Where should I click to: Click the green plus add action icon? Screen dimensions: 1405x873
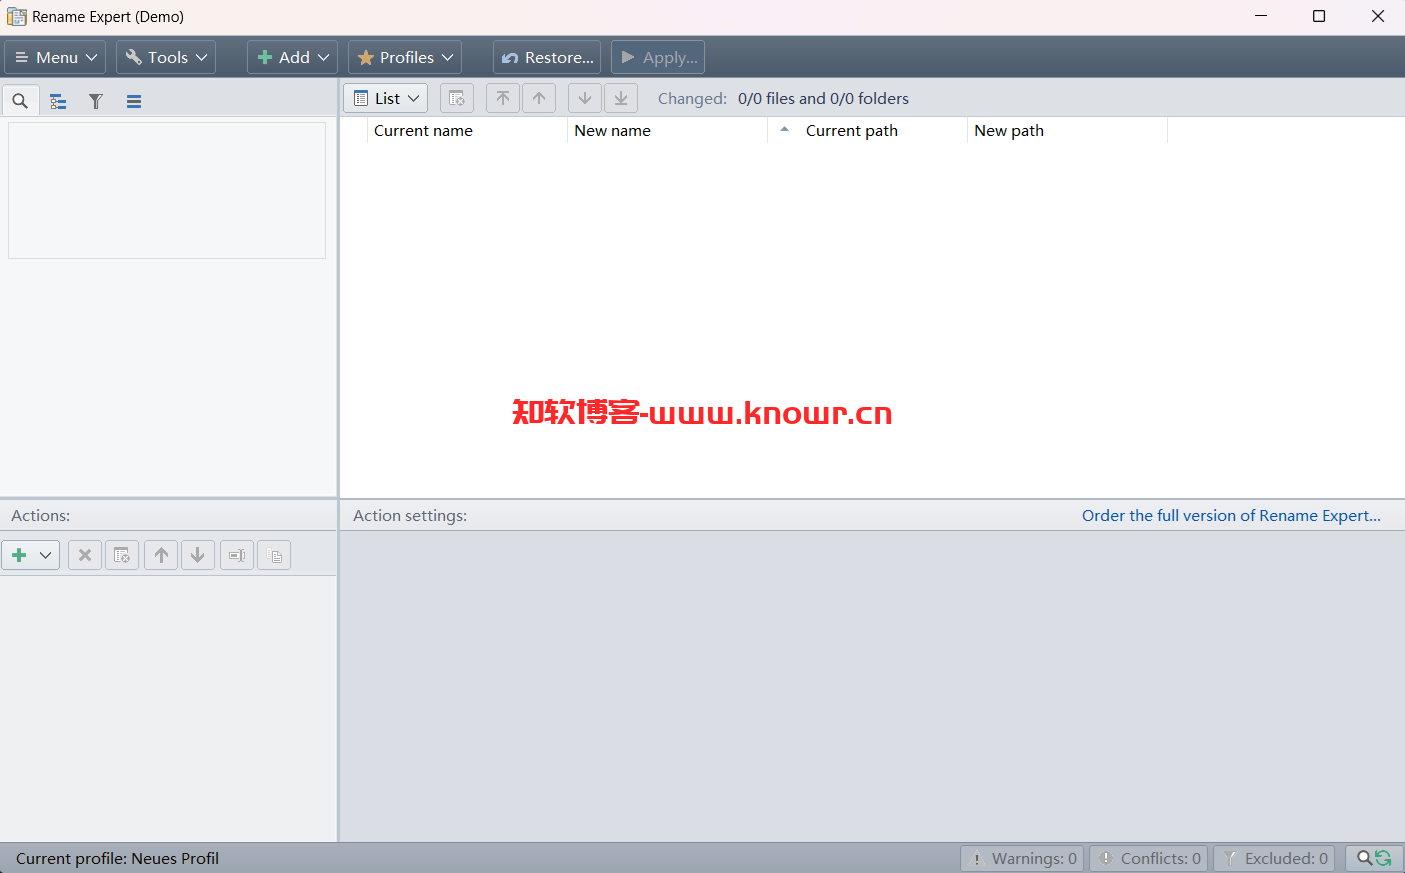point(19,555)
